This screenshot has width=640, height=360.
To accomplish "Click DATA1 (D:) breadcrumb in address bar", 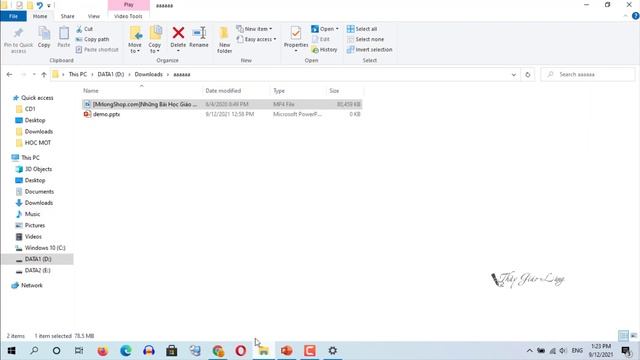I will (x=111, y=75).
